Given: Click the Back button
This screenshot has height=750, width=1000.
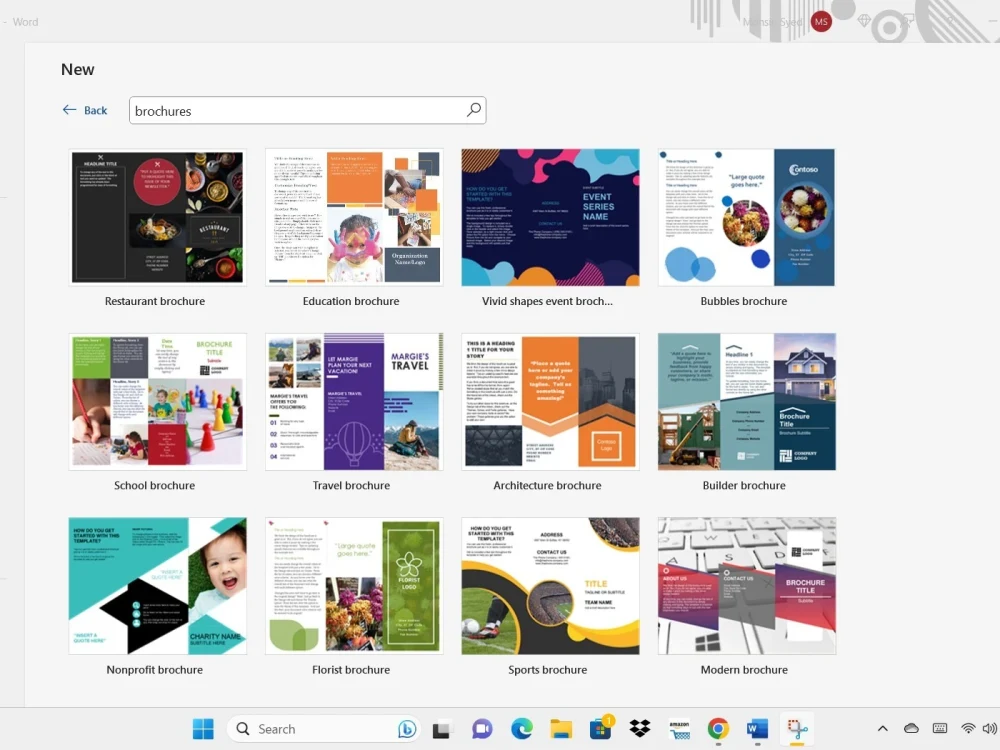Looking at the screenshot, I should point(85,110).
